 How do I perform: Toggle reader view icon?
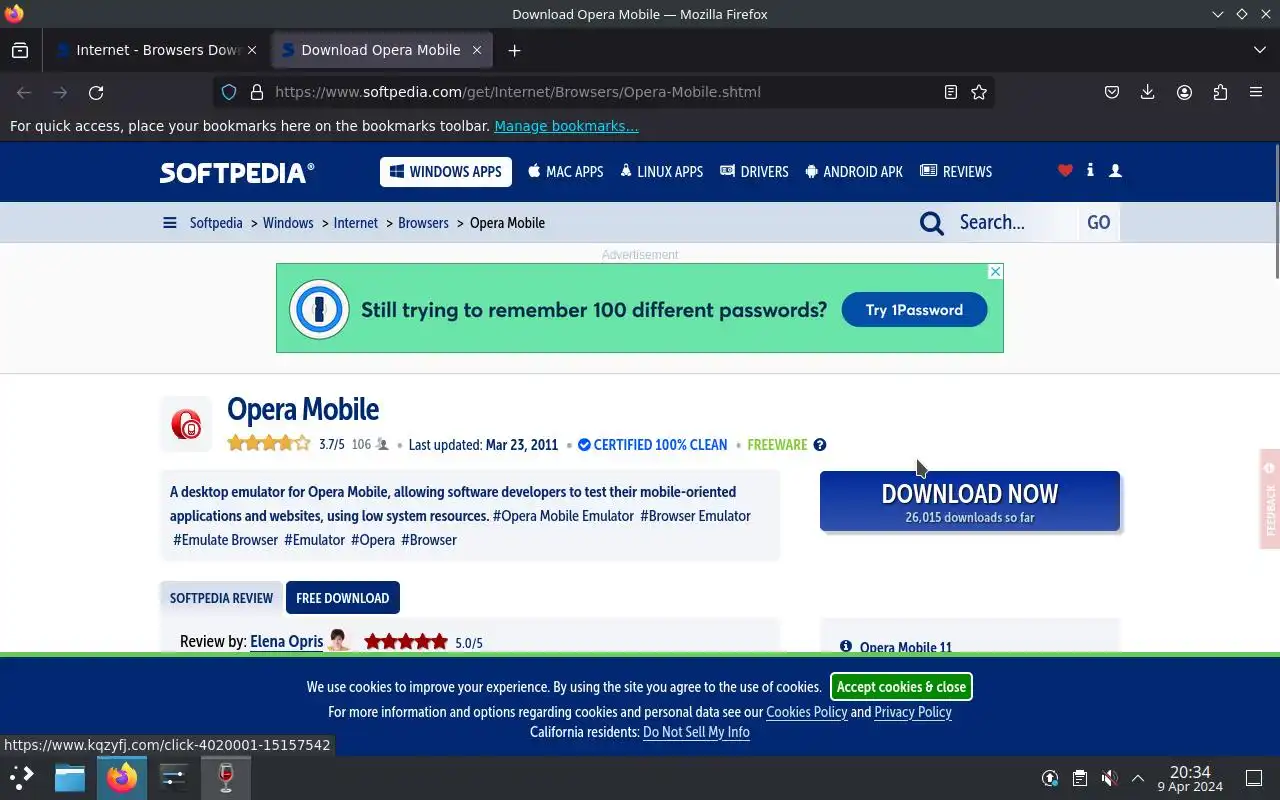tap(951, 92)
